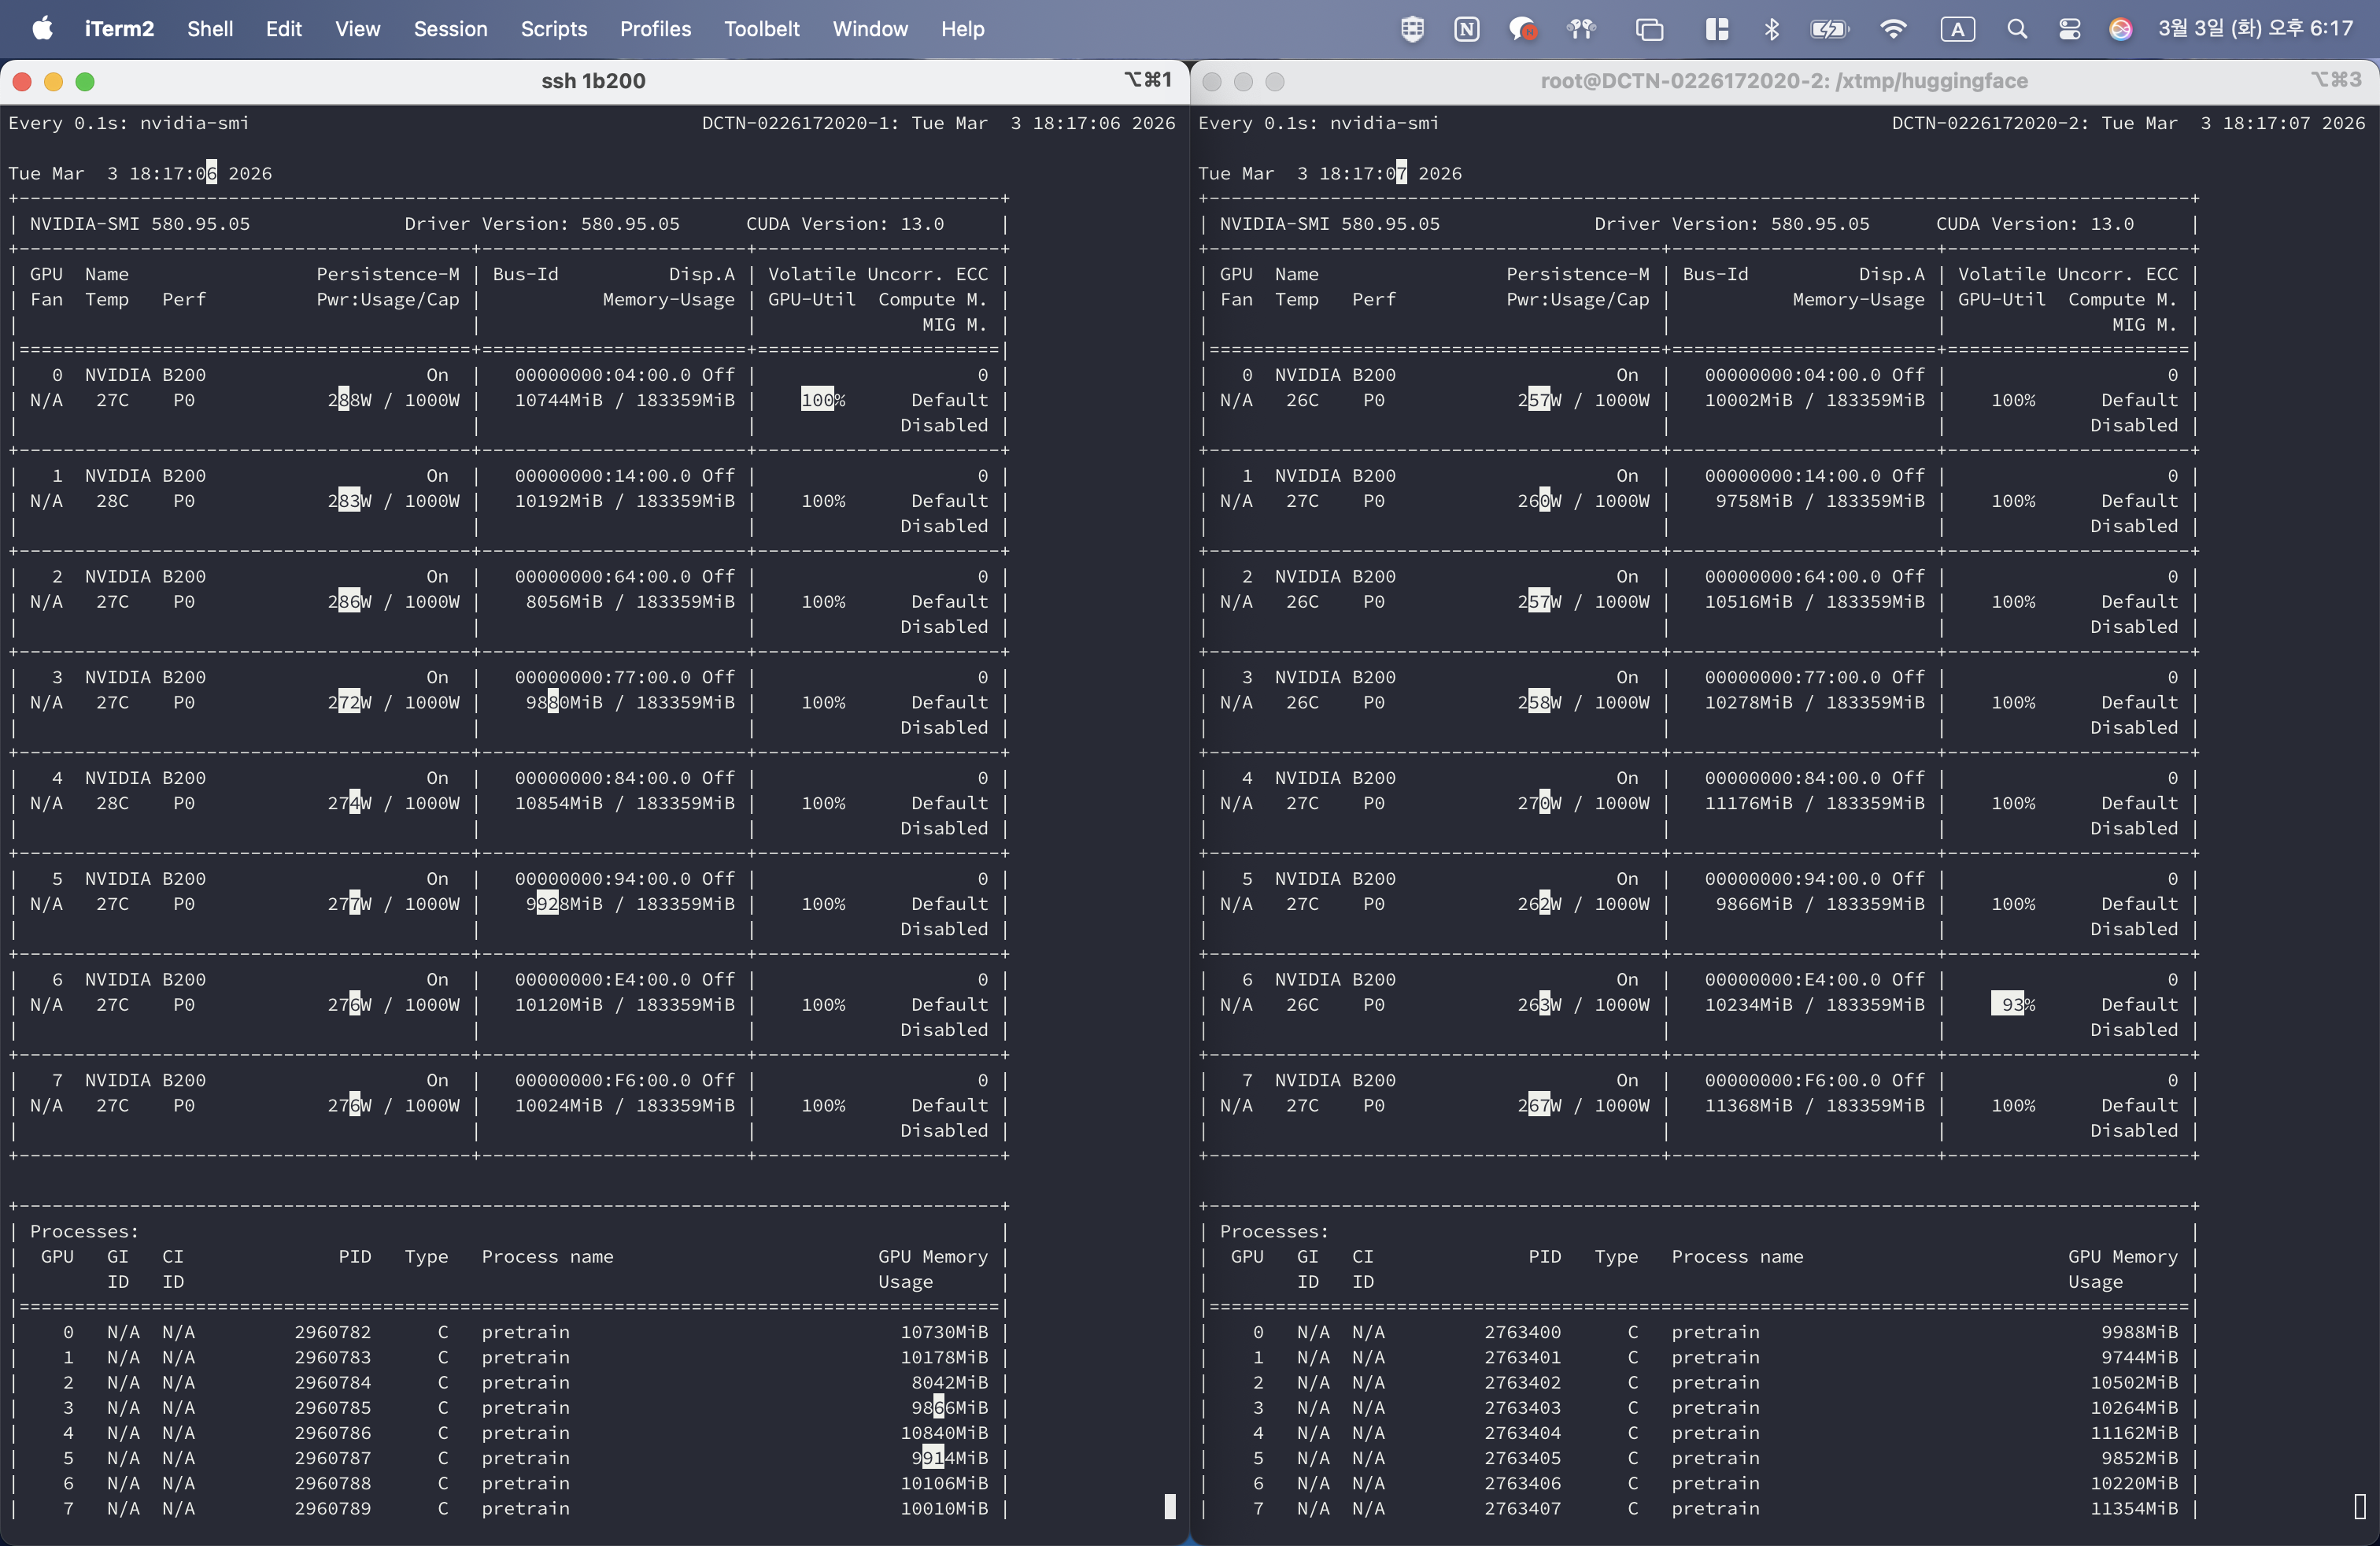The width and height of the screenshot is (2380, 1546).
Task: Click the Wi-Fi status icon
Action: point(1892,29)
